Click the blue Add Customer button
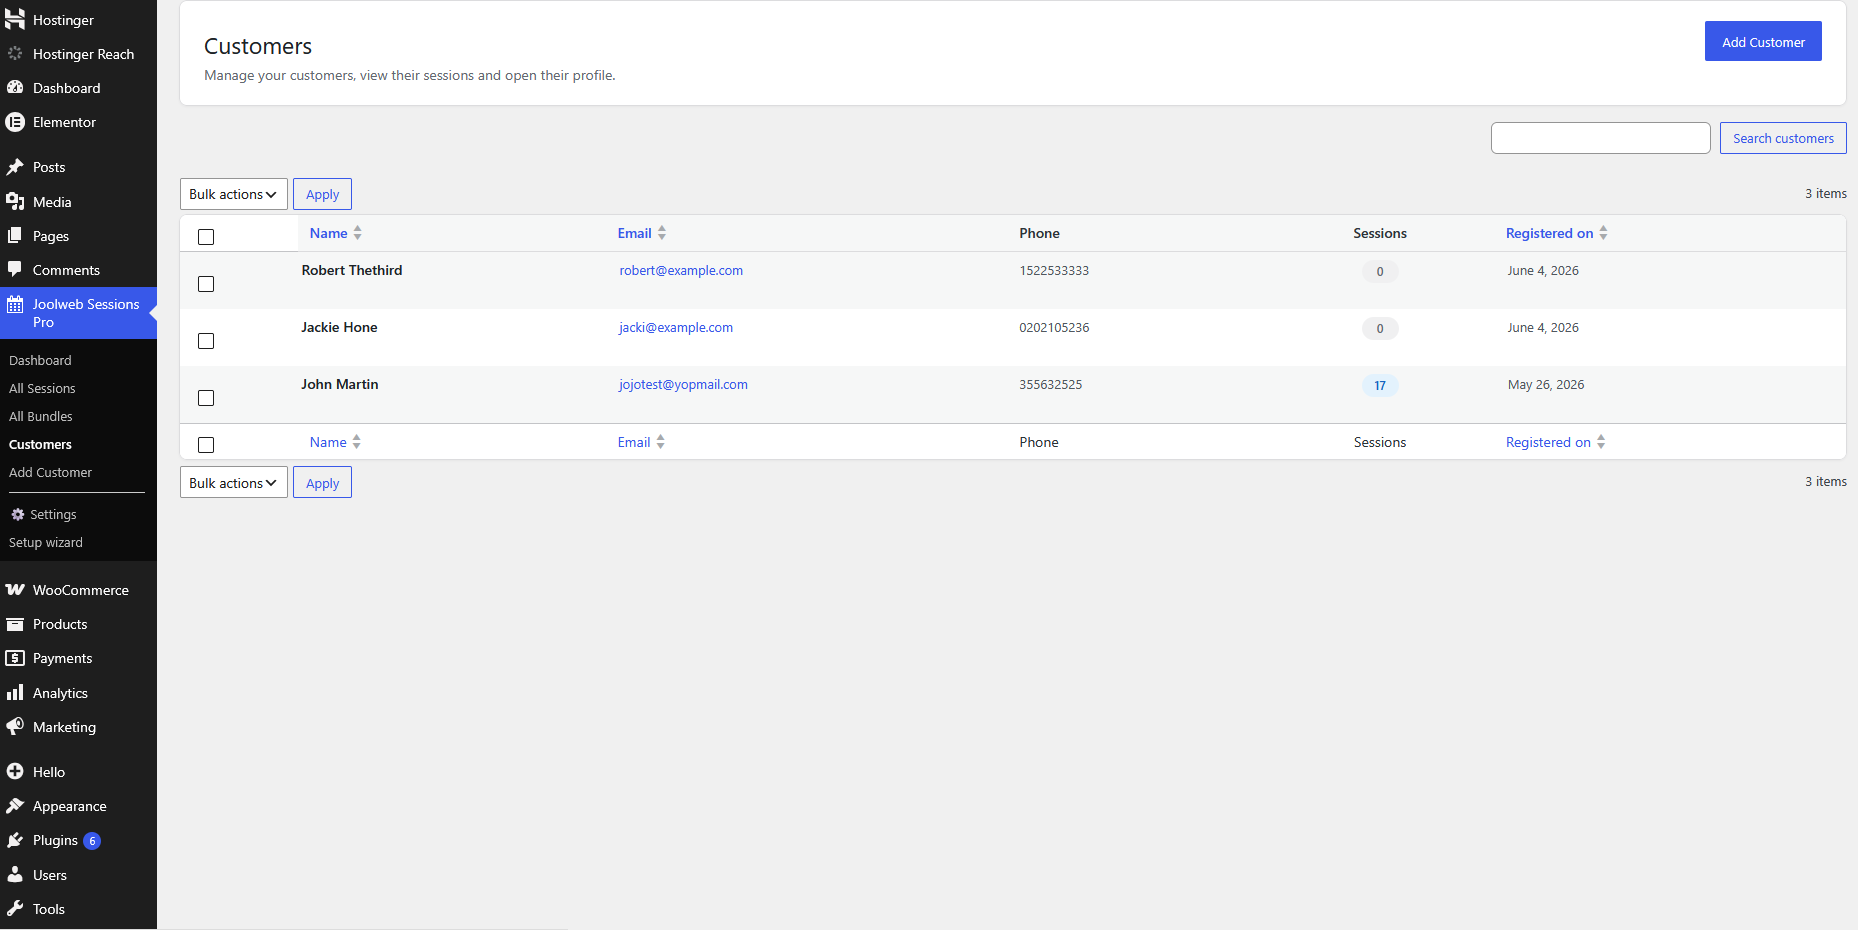1858x930 pixels. 1763,41
